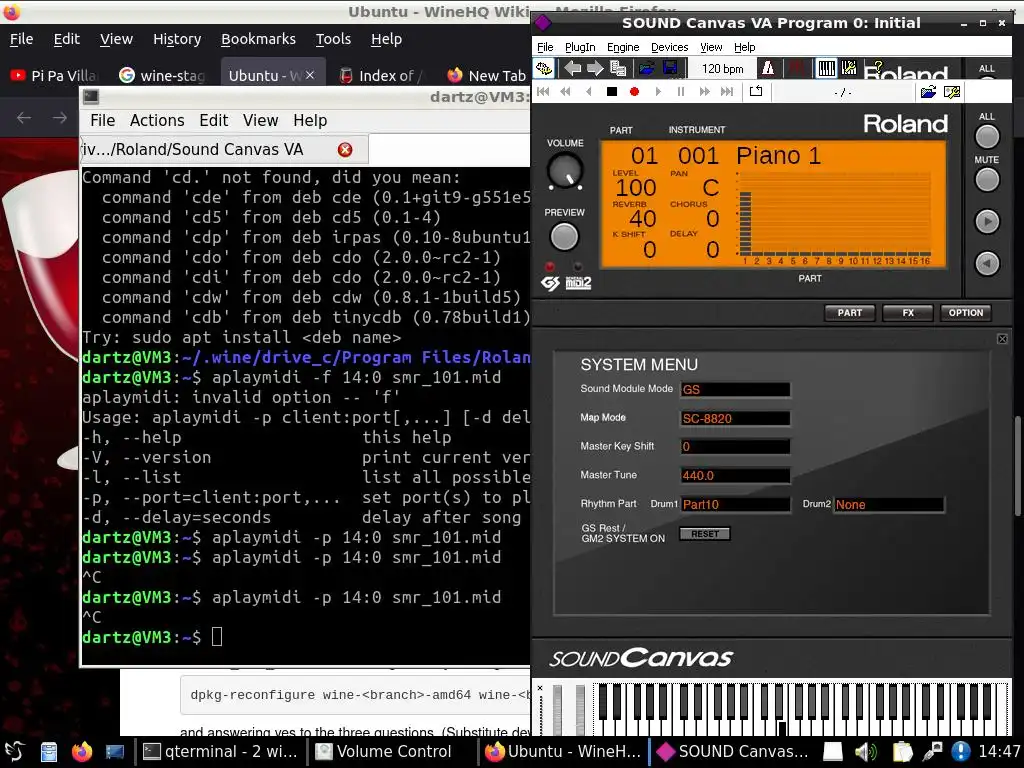Image resolution: width=1024 pixels, height=768 pixels.
Task: Pause playback with the pause button
Action: (x=680, y=92)
